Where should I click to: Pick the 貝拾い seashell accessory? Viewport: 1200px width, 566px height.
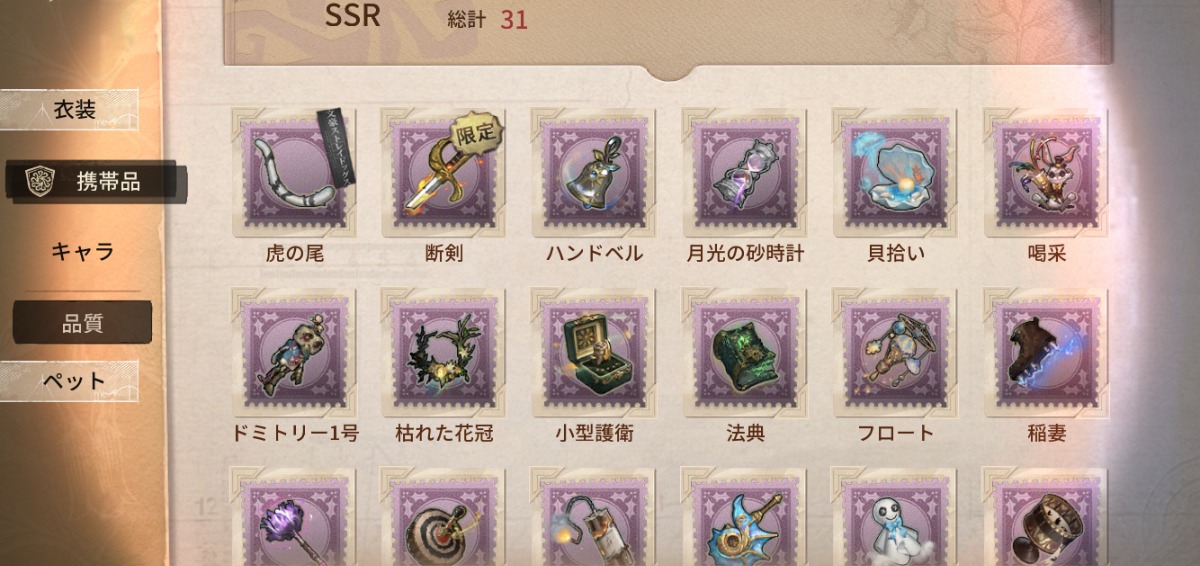click(895, 173)
